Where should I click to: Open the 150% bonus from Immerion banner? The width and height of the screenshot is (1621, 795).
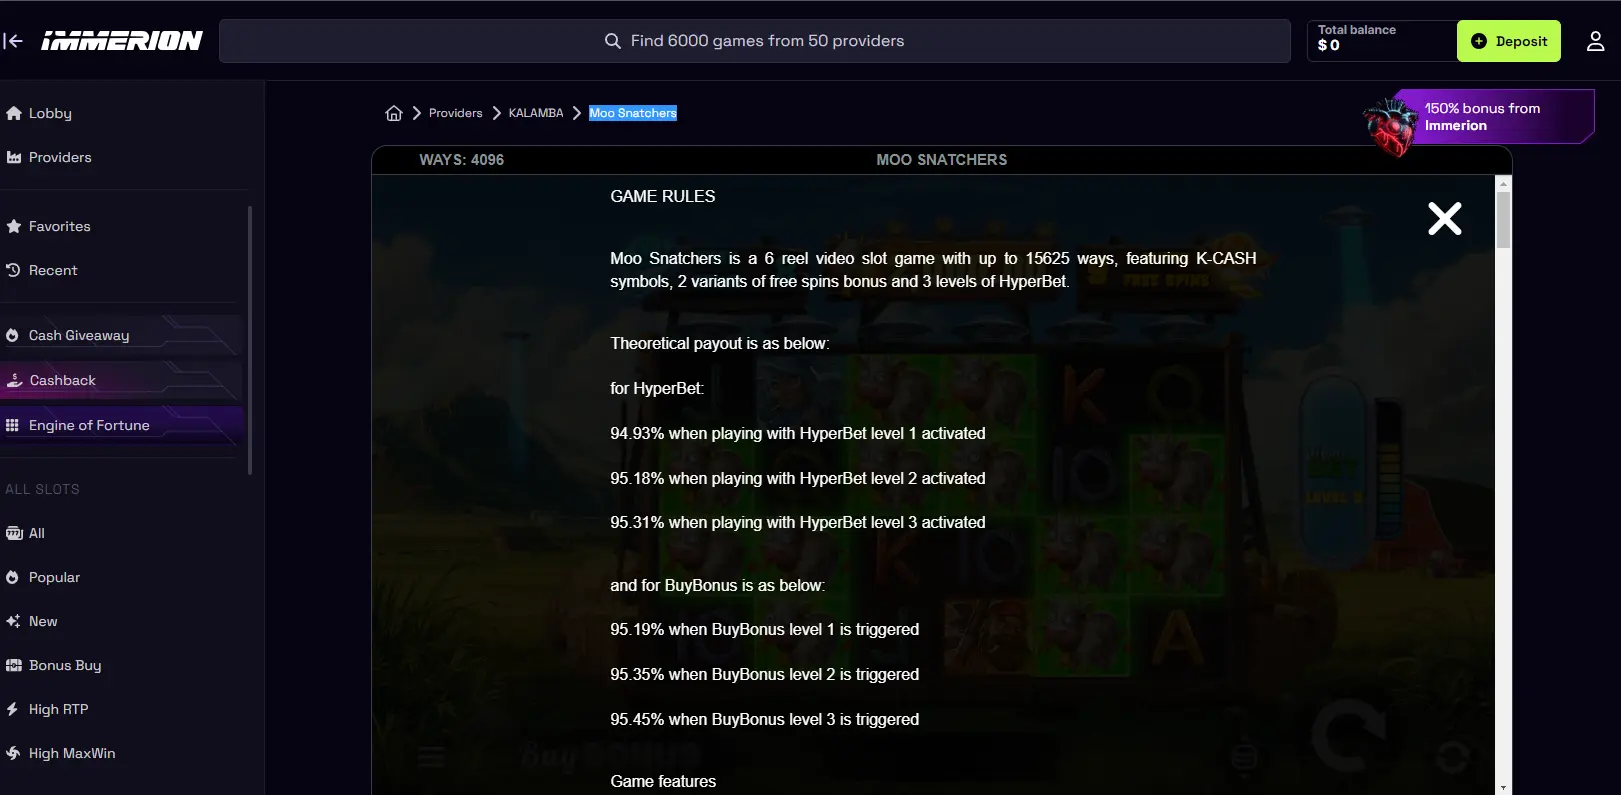click(1480, 117)
